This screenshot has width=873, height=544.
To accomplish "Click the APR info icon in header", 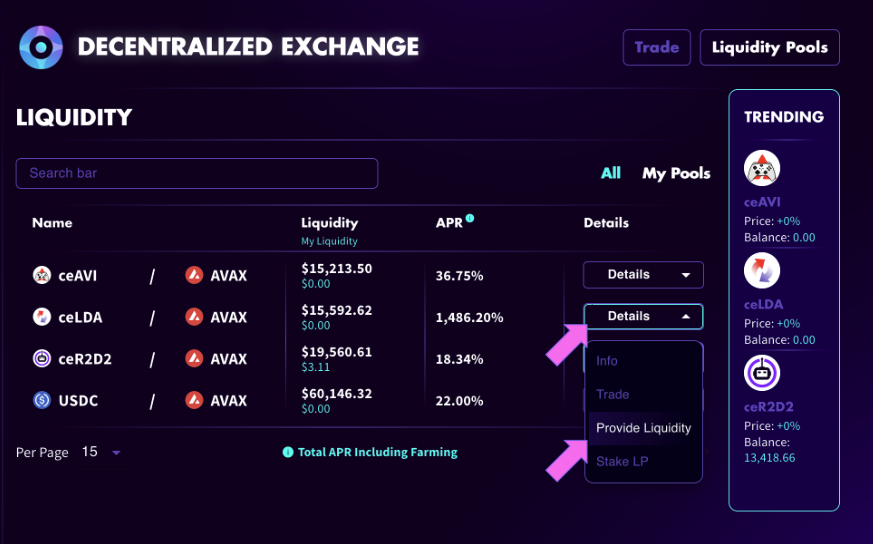I will [470, 218].
